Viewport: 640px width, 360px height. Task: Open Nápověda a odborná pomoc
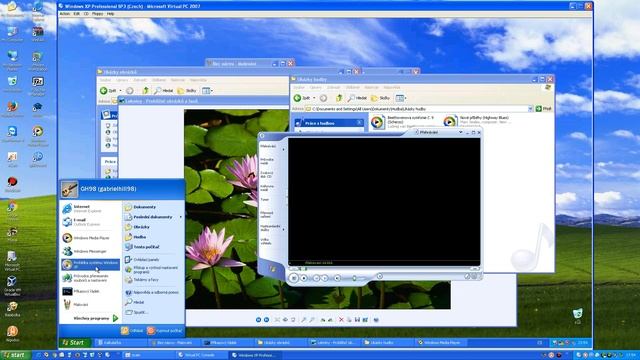click(153, 292)
